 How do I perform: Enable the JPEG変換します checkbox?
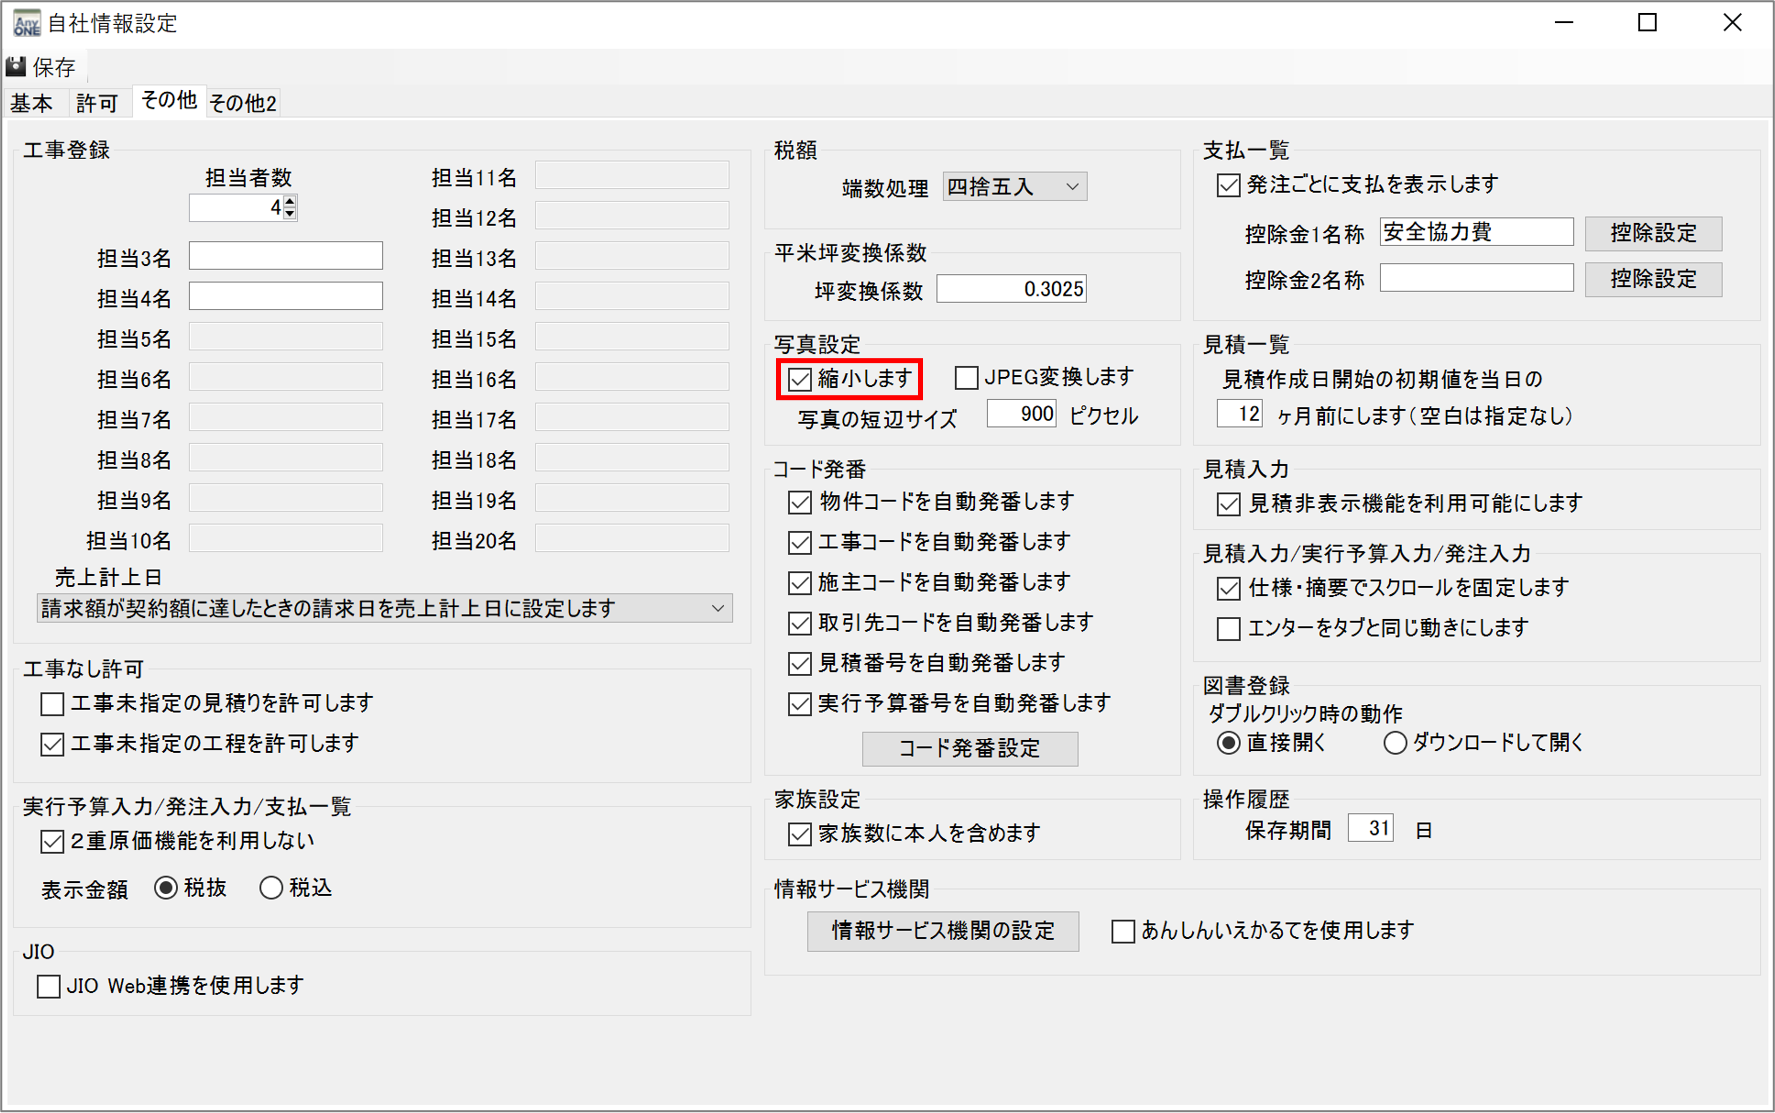(966, 378)
